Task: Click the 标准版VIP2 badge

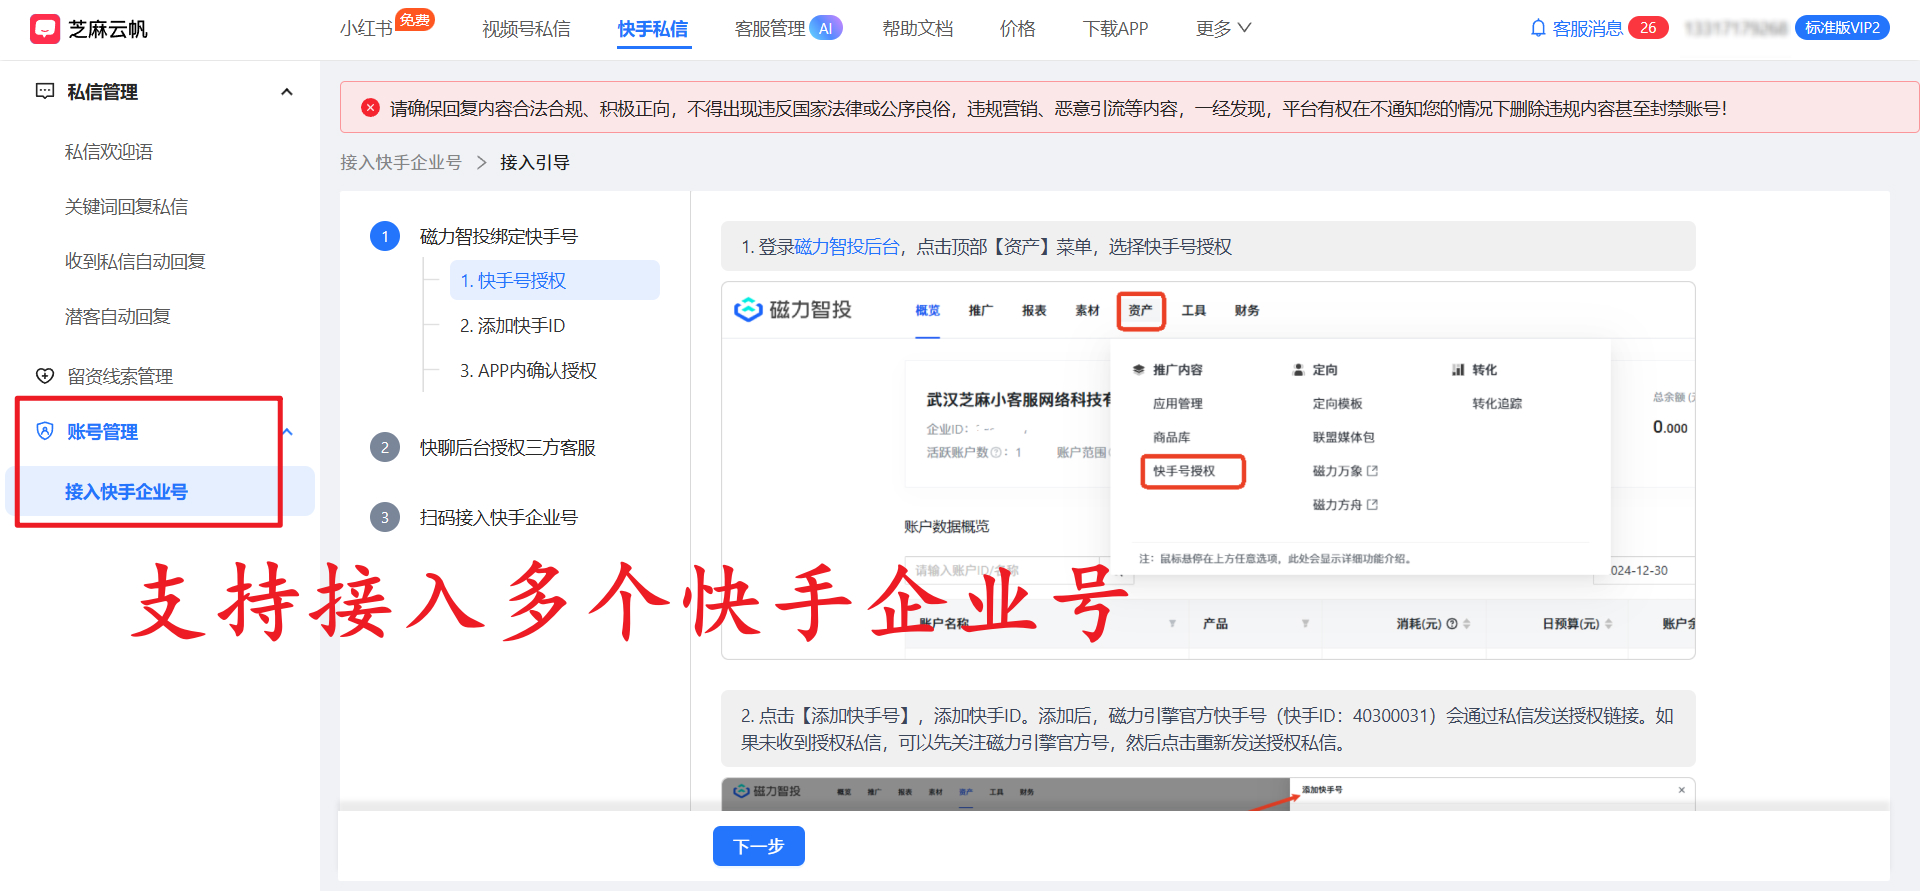Action: point(1842,28)
